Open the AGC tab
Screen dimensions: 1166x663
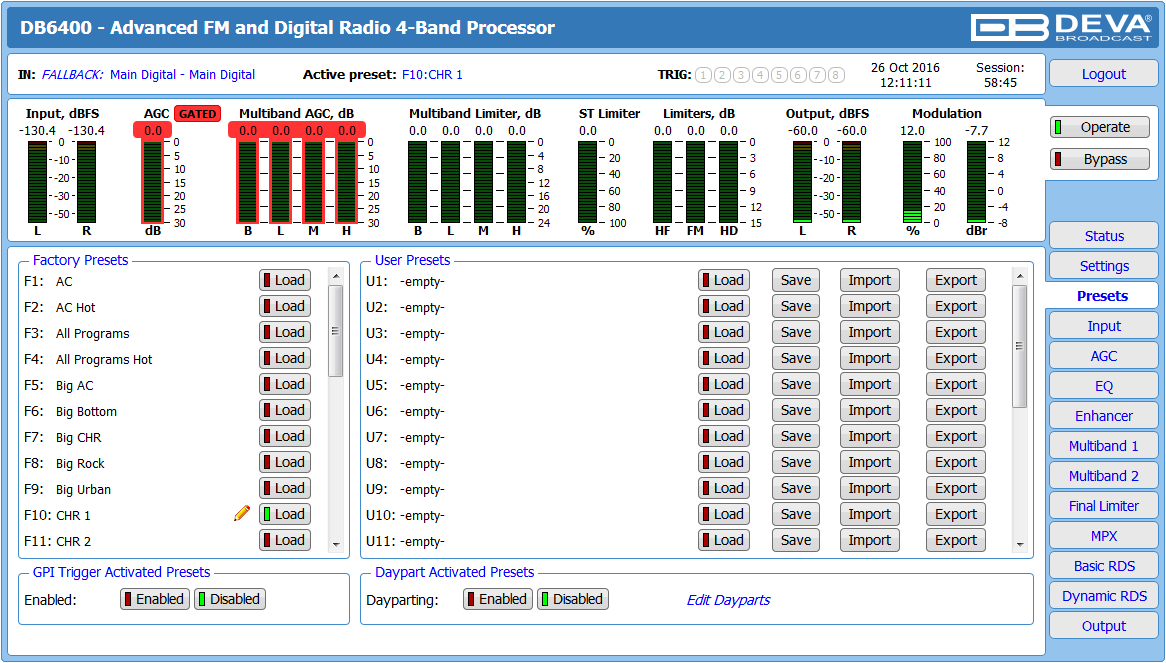(1104, 356)
